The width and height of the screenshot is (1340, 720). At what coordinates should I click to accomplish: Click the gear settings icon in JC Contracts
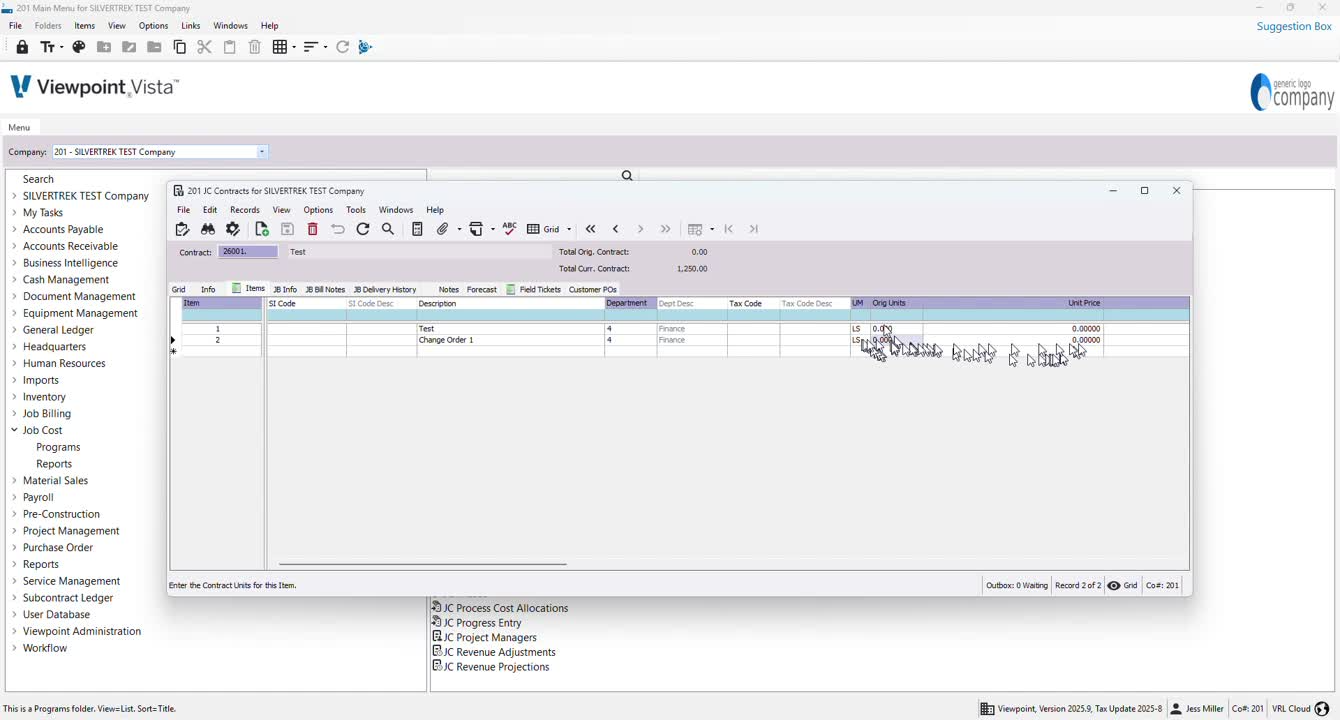pyautogui.click(x=233, y=229)
